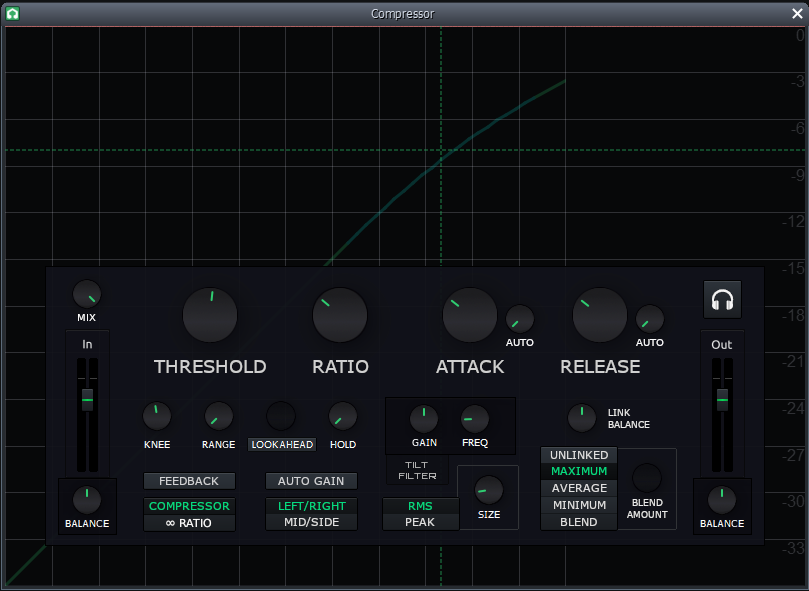The width and height of the screenshot is (809, 591).
Task: Click the output Balance knob
Action: click(x=722, y=500)
